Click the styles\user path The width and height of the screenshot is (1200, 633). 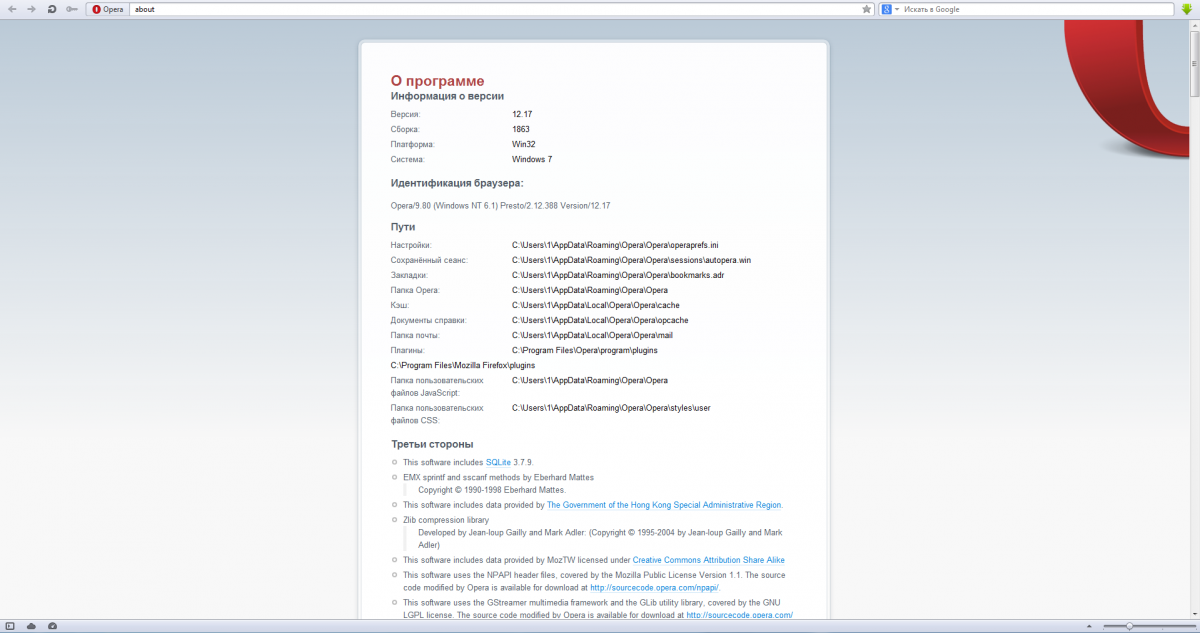pyautogui.click(x=611, y=408)
